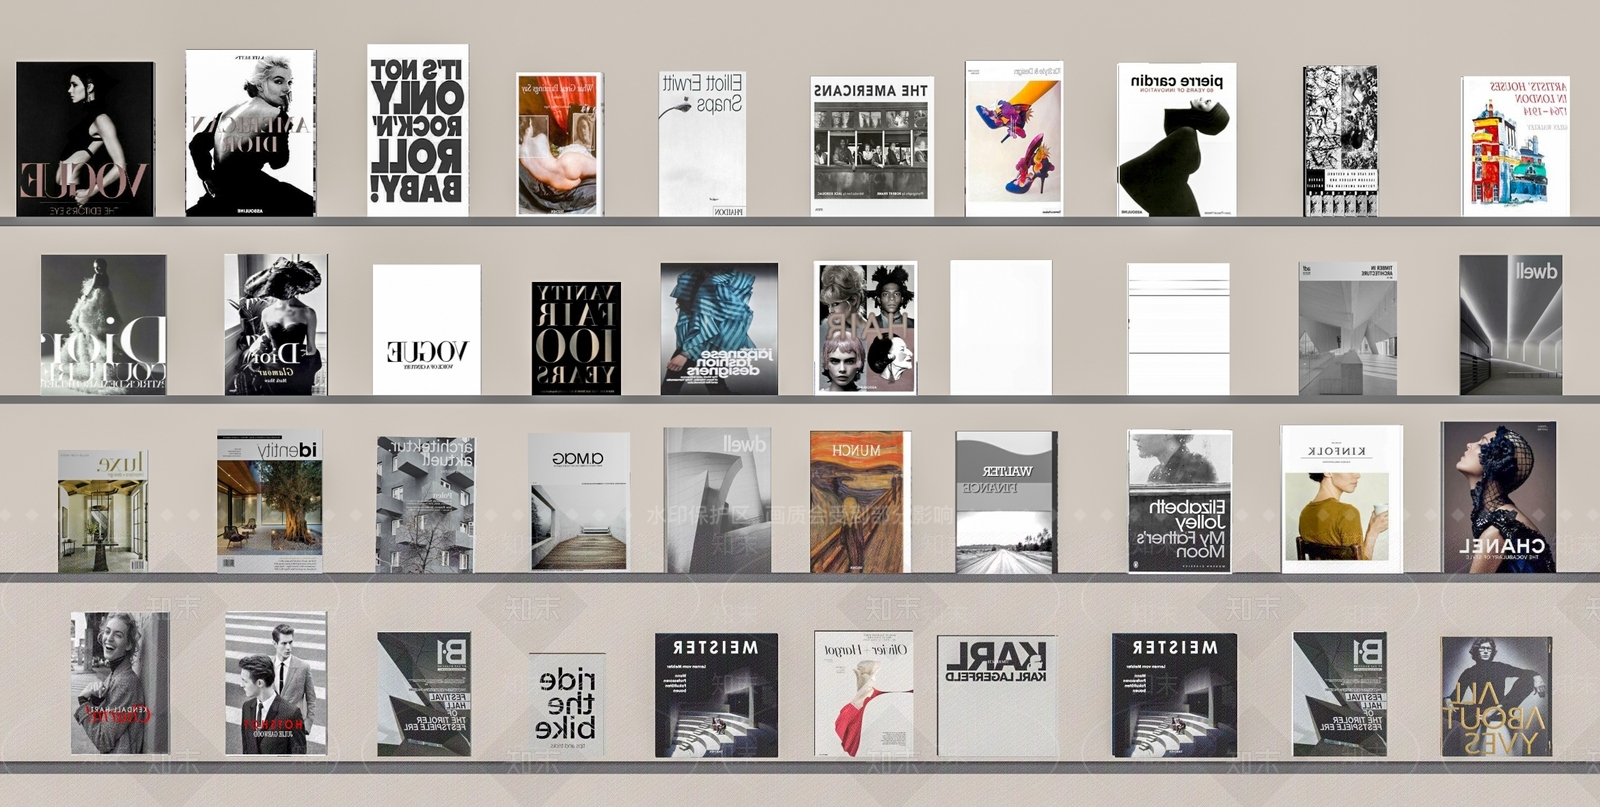
Task: Click the Hair book with collage faces
Action: coord(865,329)
